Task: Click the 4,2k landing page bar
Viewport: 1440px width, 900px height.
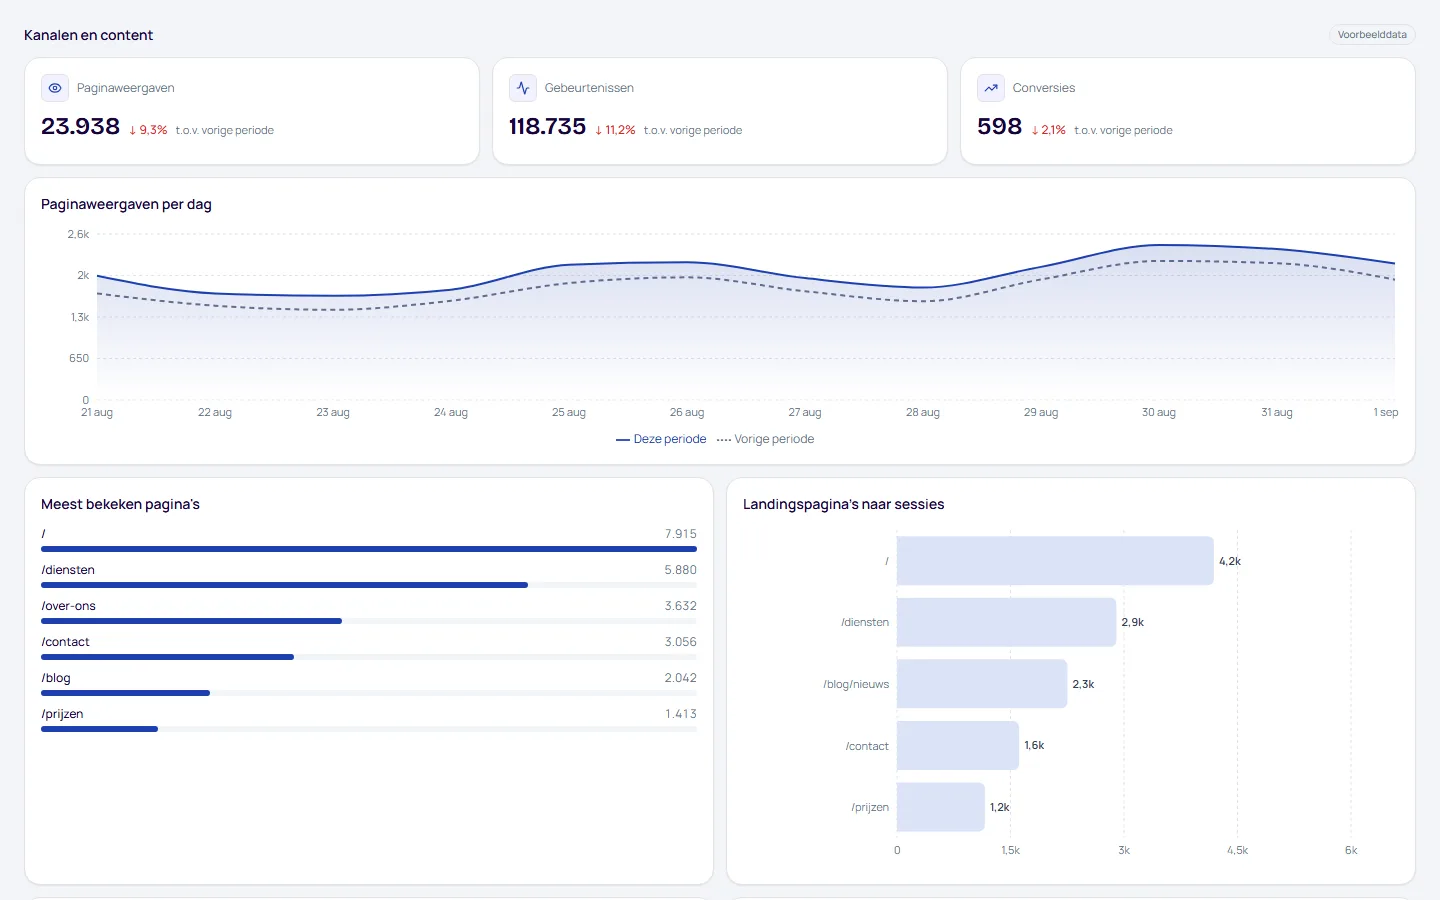Action: point(1055,561)
